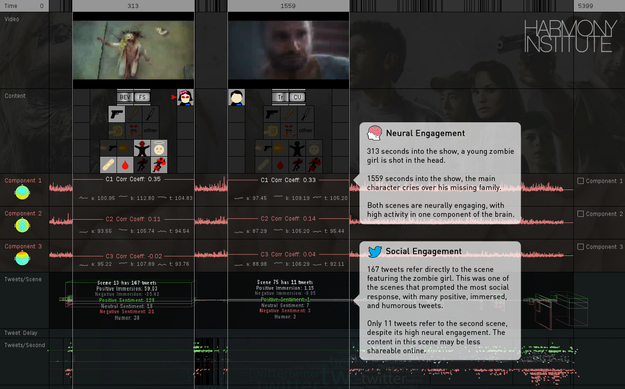Image resolution: width=625 pixels, height=389 pixels.
Task: Select the zombie girl character icon
Action: pos(185,97)
